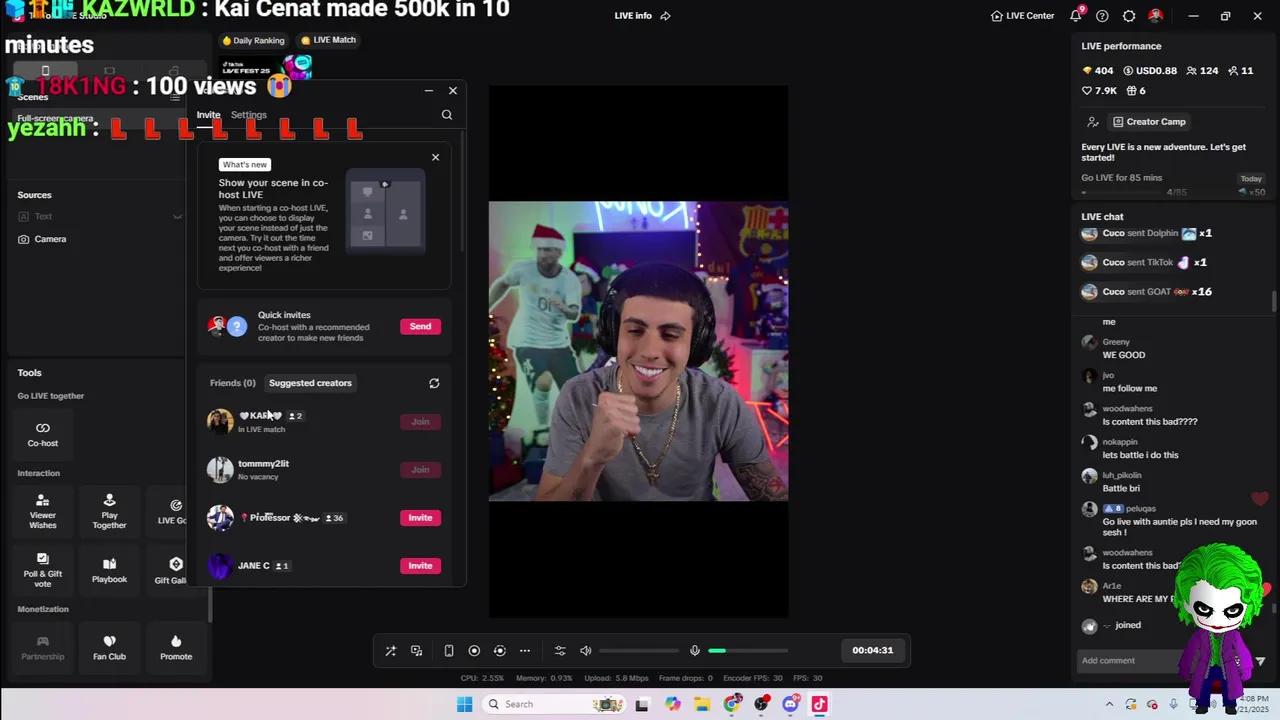Click the diamonds count 404
Image resolution: width=1280 pixels, height=720 pixels.
(1098, 71)
